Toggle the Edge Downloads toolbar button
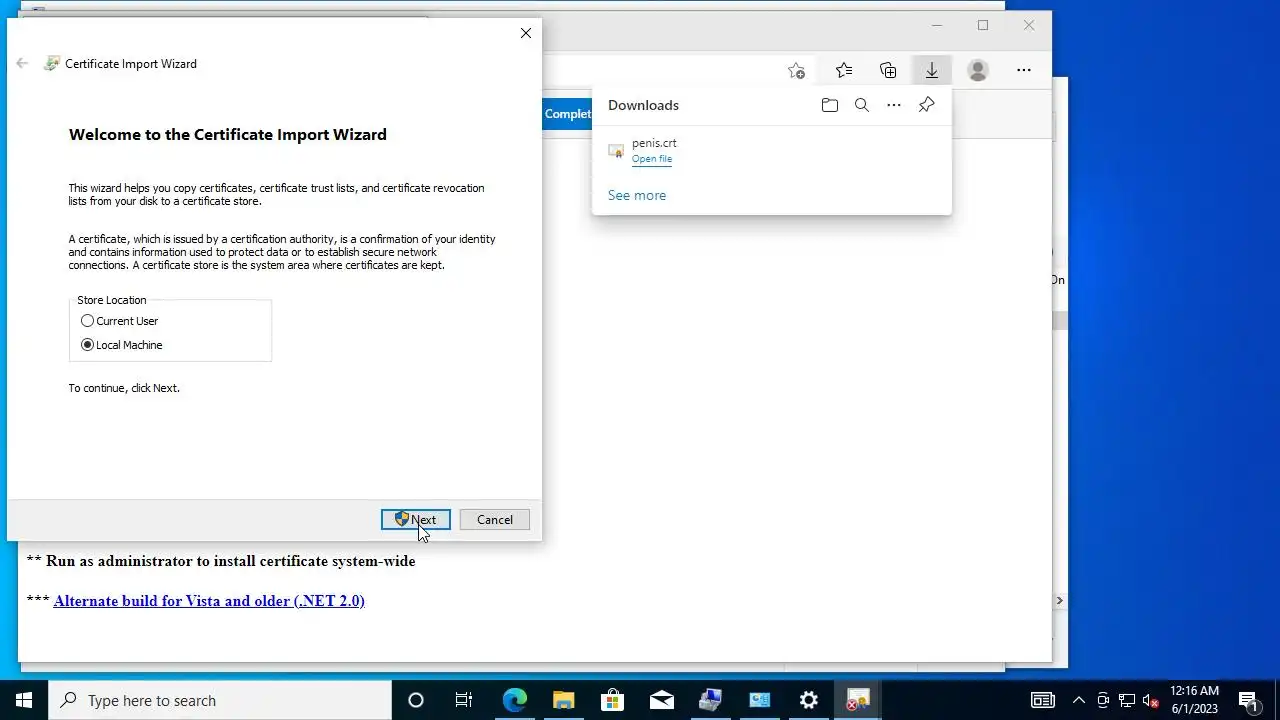The width and height of the screenshot is (1280, 720). click(x=932, y=70)
